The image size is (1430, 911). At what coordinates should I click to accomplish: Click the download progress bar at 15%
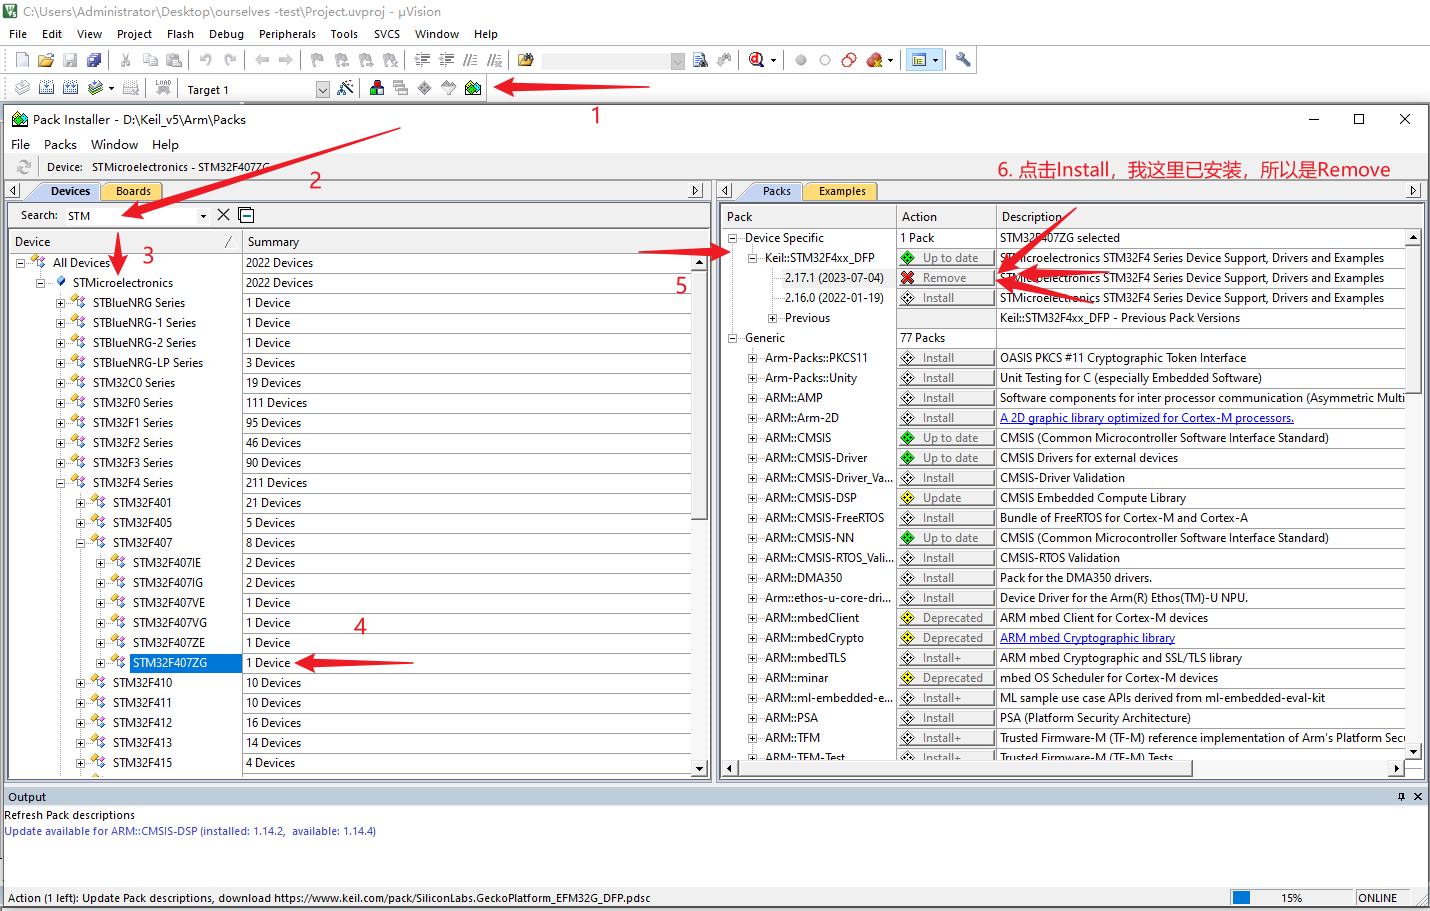pos(1292,898)
